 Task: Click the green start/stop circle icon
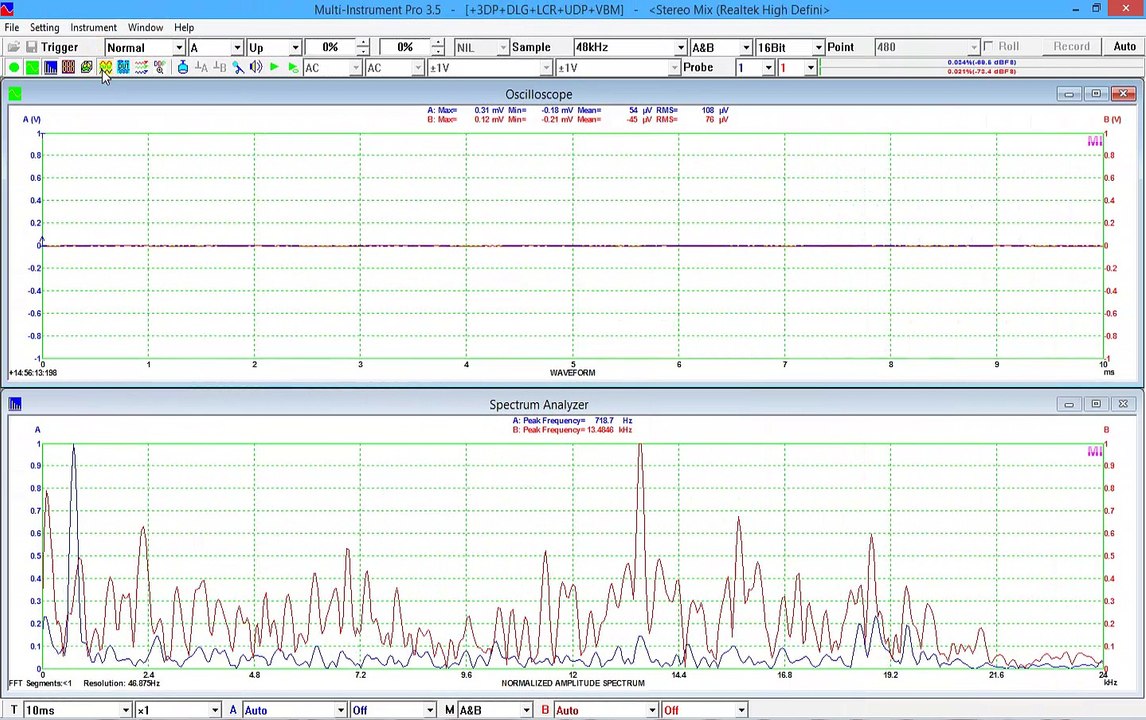click(x=14, y=68)
